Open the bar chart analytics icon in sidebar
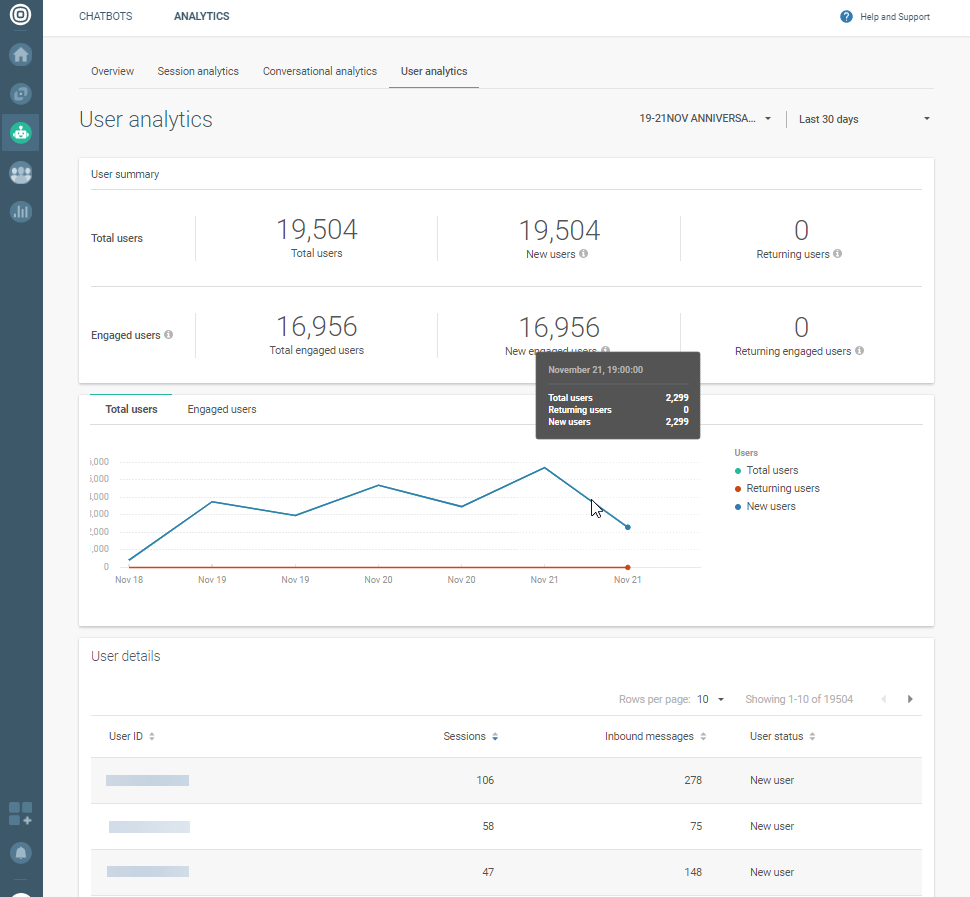Screen dimensions: 970x897 tap(20, 211)
